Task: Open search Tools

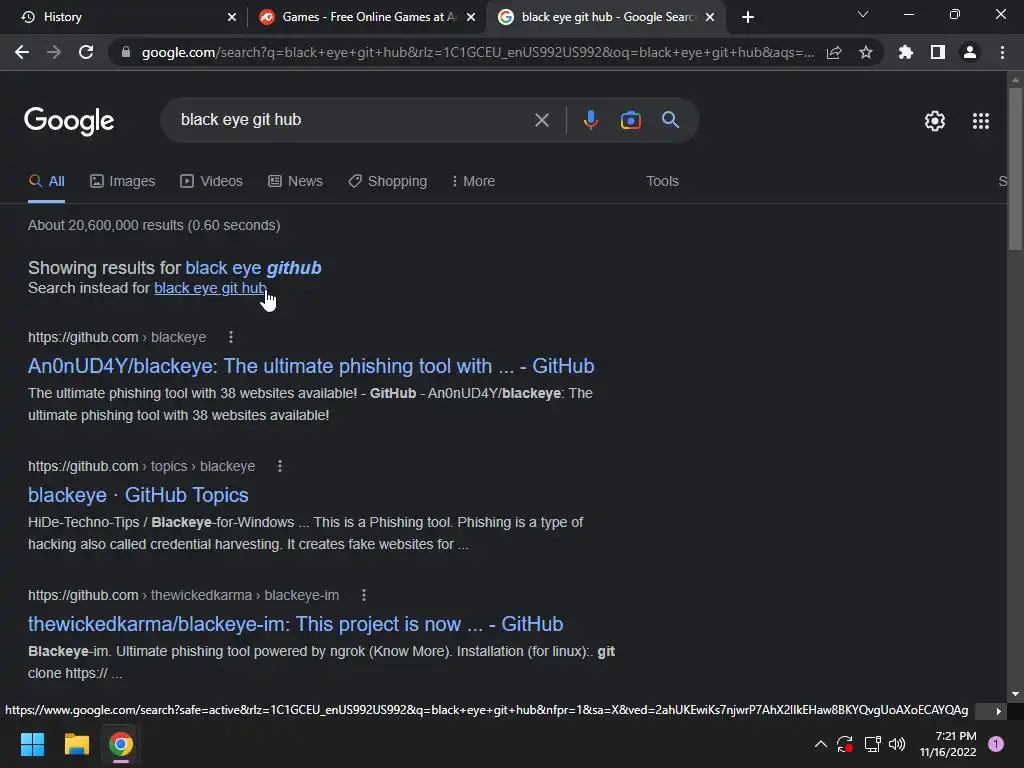Action: (662, 181)
